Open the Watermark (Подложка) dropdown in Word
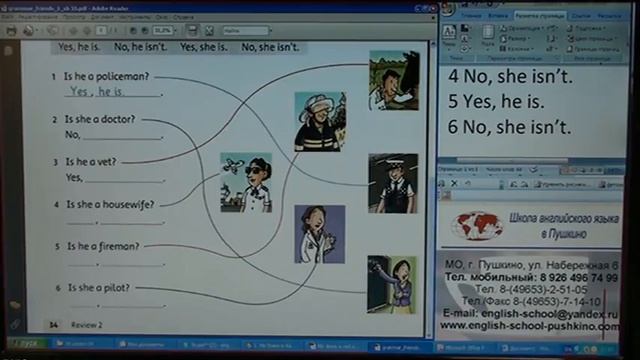The image size is (640, 360). [587, 28]
